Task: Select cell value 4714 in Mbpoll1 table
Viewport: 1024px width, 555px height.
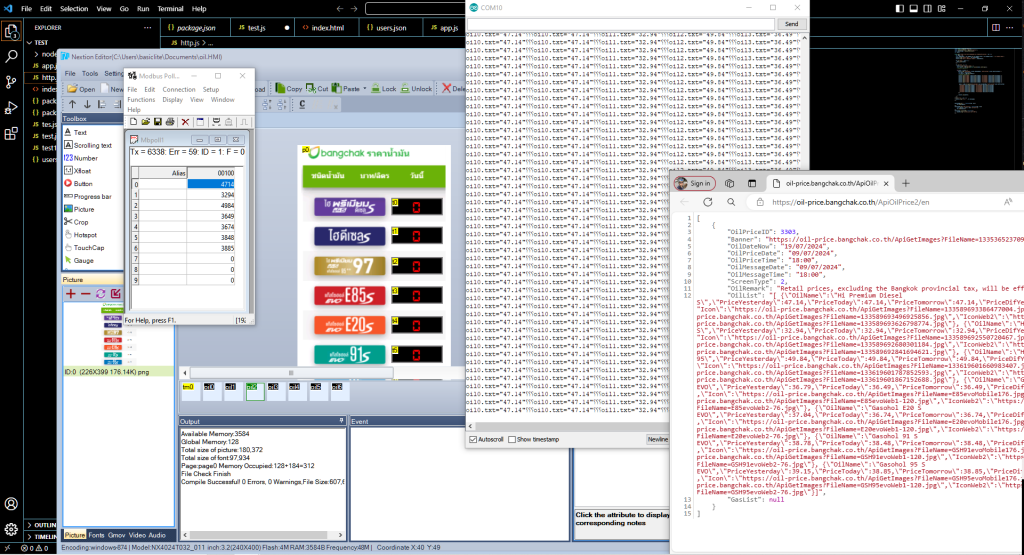Action: [x=210, y=184]
